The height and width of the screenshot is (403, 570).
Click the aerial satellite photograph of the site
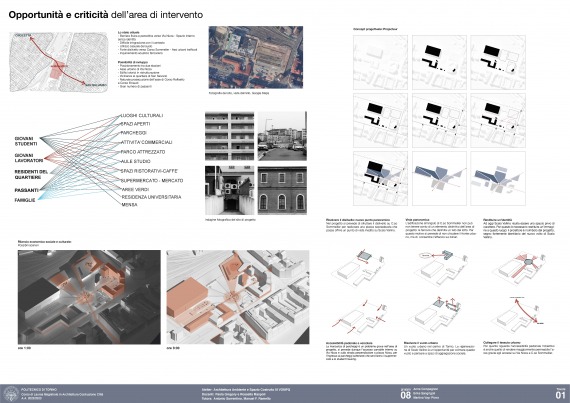[256, 57]
